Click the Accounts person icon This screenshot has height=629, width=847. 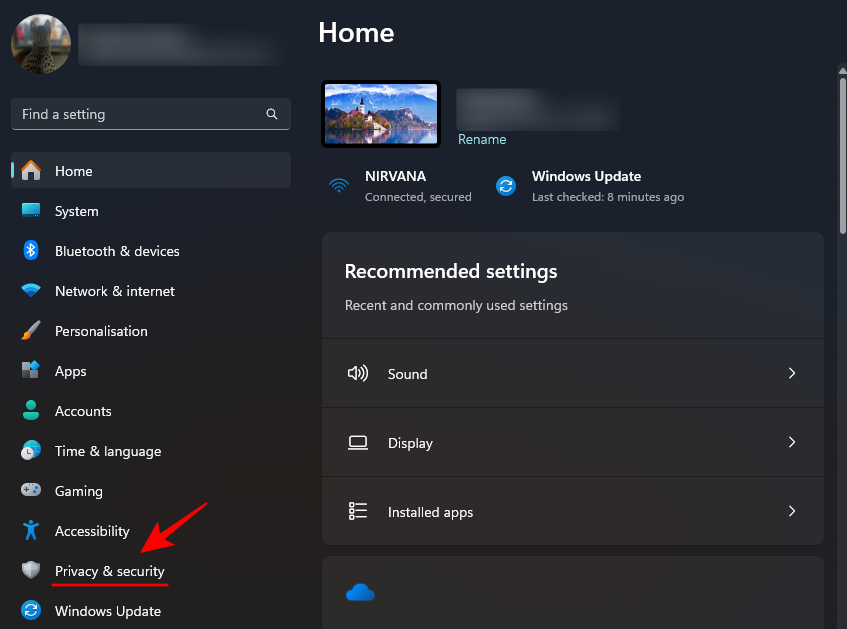pos(31,410)
